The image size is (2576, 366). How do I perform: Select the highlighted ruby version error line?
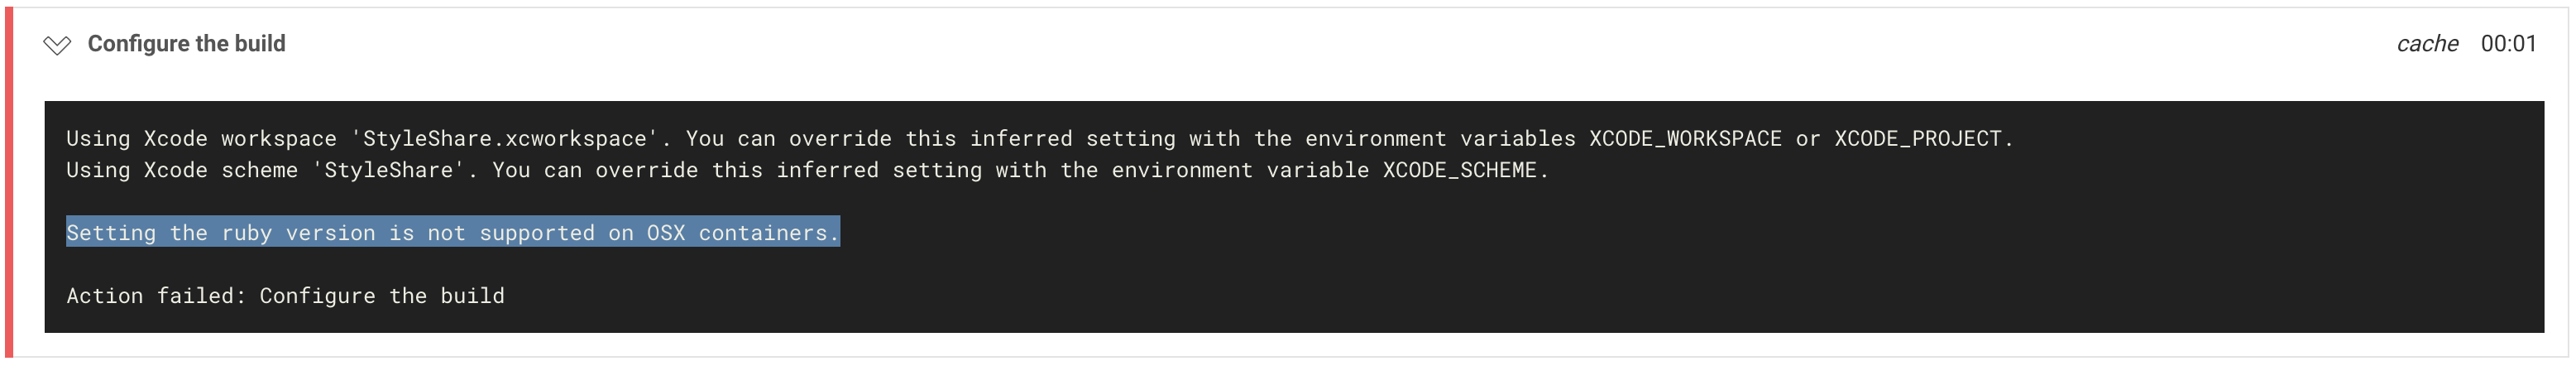(452, 233)
